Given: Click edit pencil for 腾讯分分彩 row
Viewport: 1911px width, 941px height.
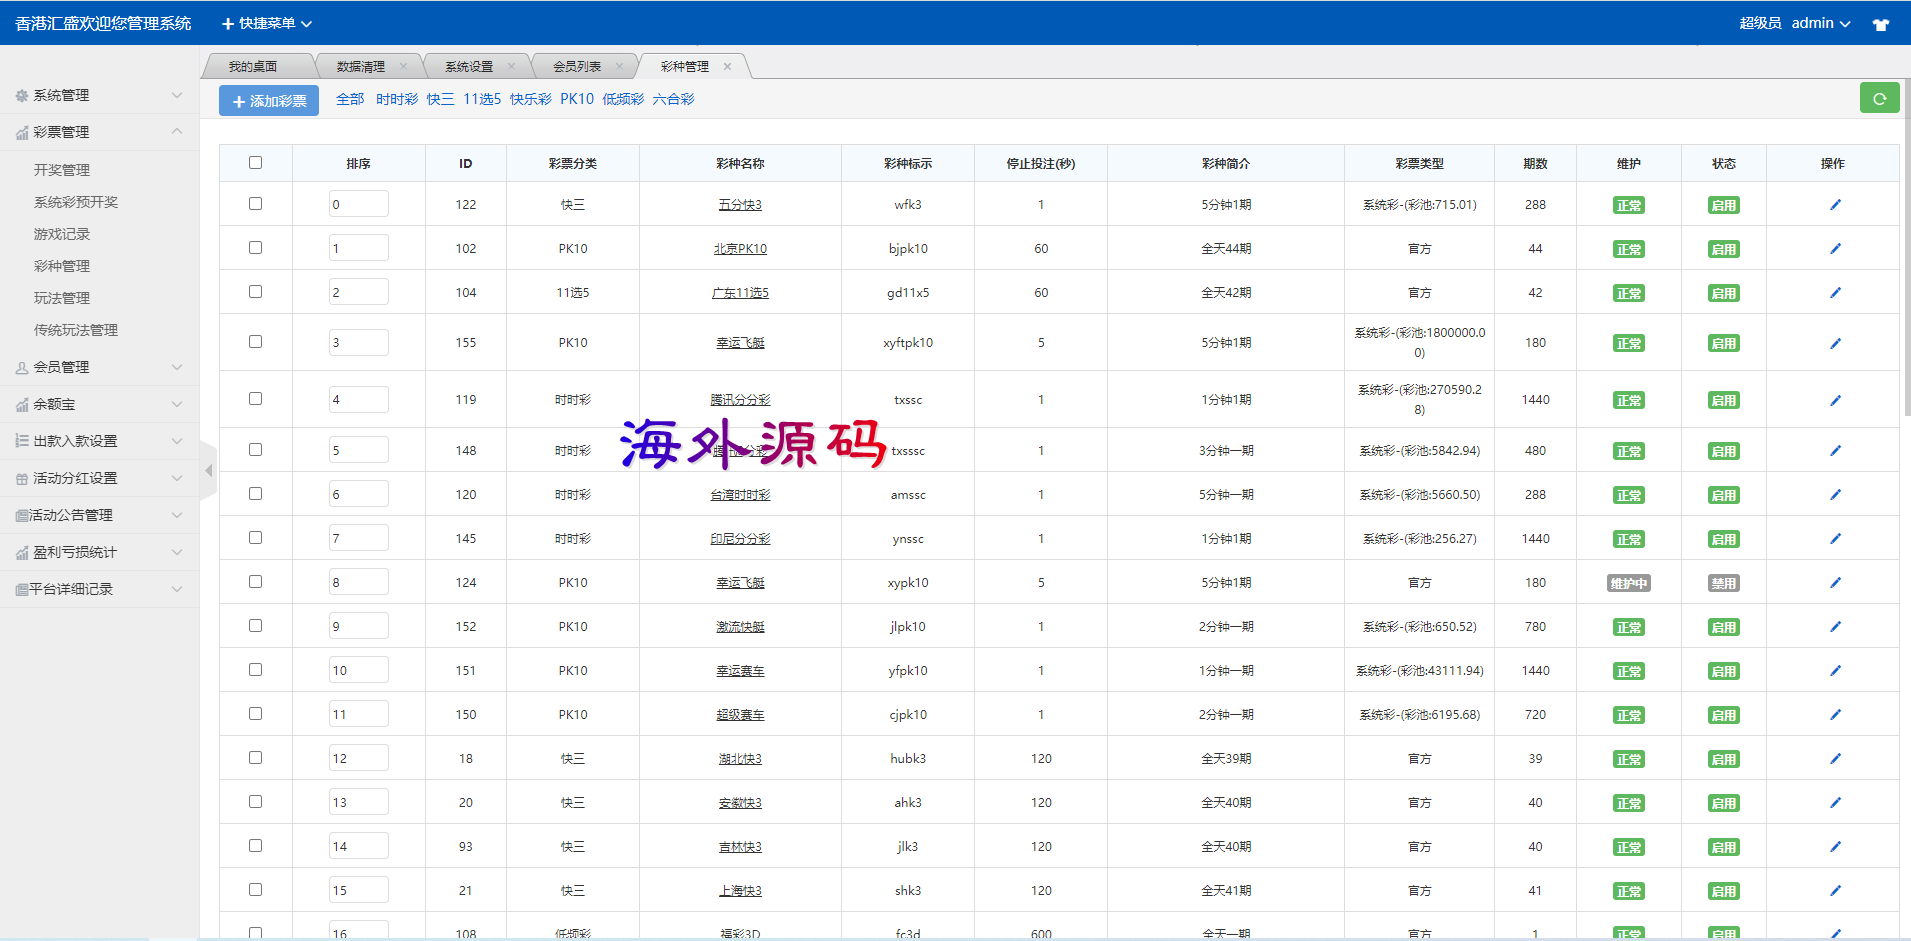Looking at the screenshot, I should point(1835,400).
